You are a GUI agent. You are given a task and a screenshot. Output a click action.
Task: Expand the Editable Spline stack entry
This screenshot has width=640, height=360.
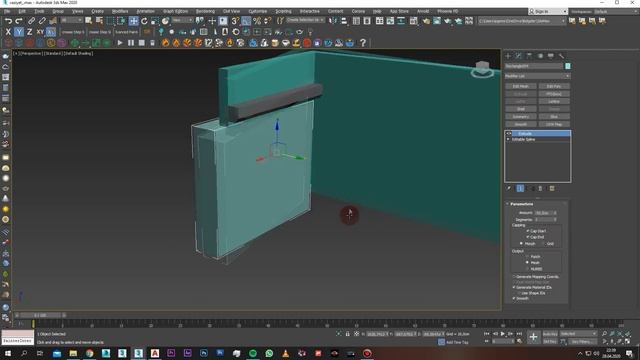click(x=509, y=140)
